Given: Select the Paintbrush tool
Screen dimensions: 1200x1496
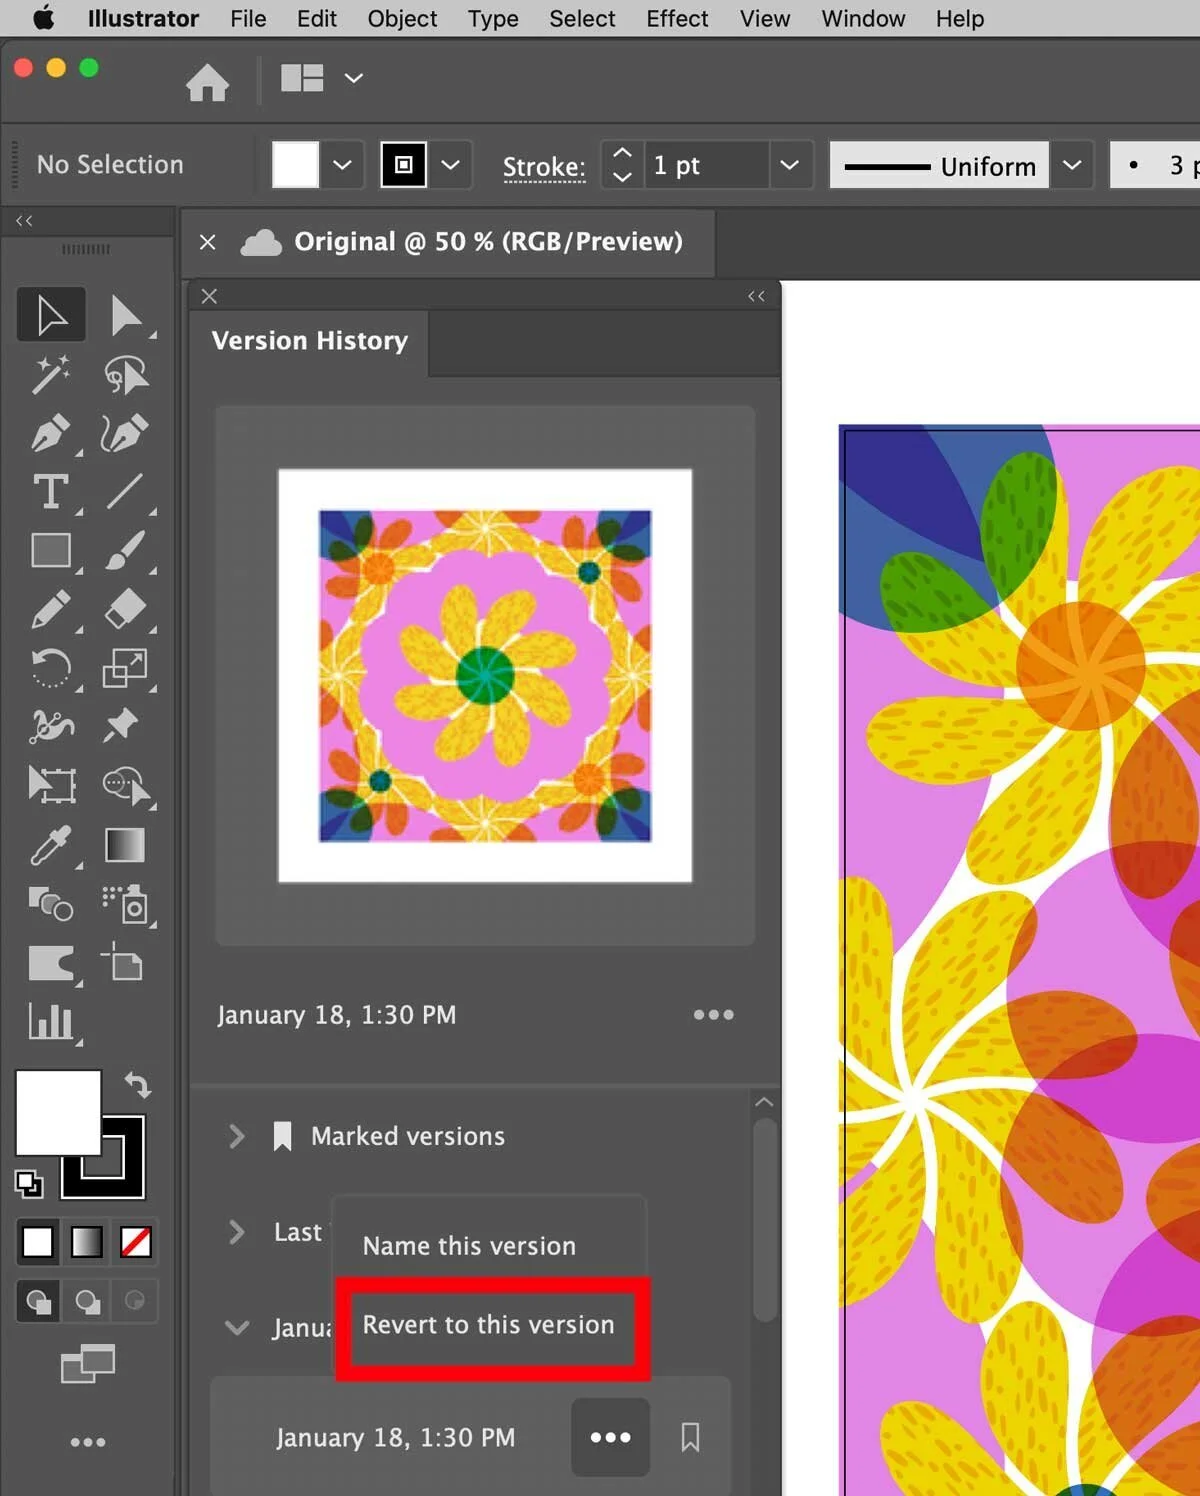Looking at the screenshot, I should pyautogui.click(x=125, y=551).
